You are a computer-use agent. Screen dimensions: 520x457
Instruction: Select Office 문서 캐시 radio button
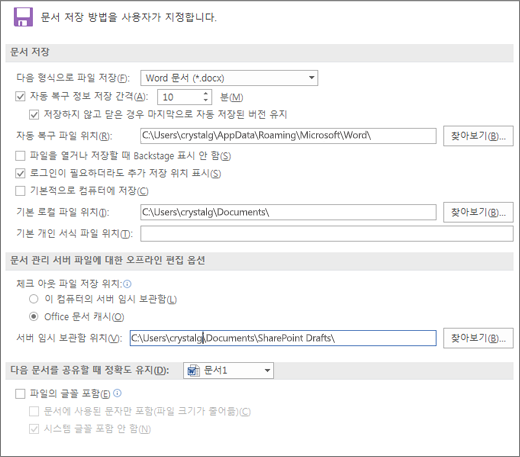(x=34, y=316)
